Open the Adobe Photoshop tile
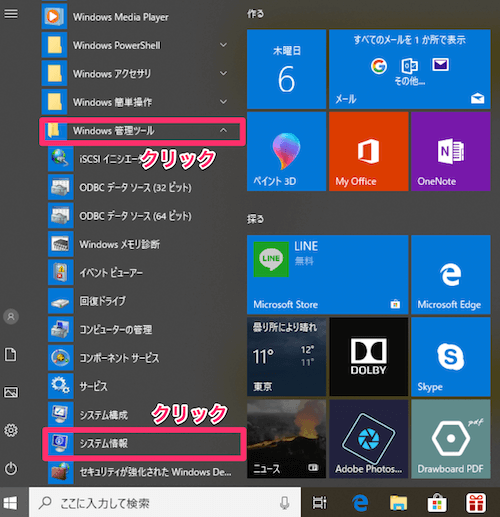 click(x=369, y=439)
